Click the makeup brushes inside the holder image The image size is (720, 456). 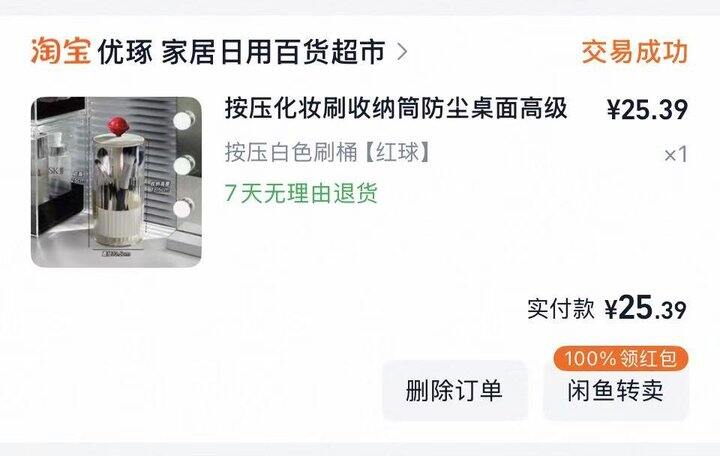click(118, 175)
